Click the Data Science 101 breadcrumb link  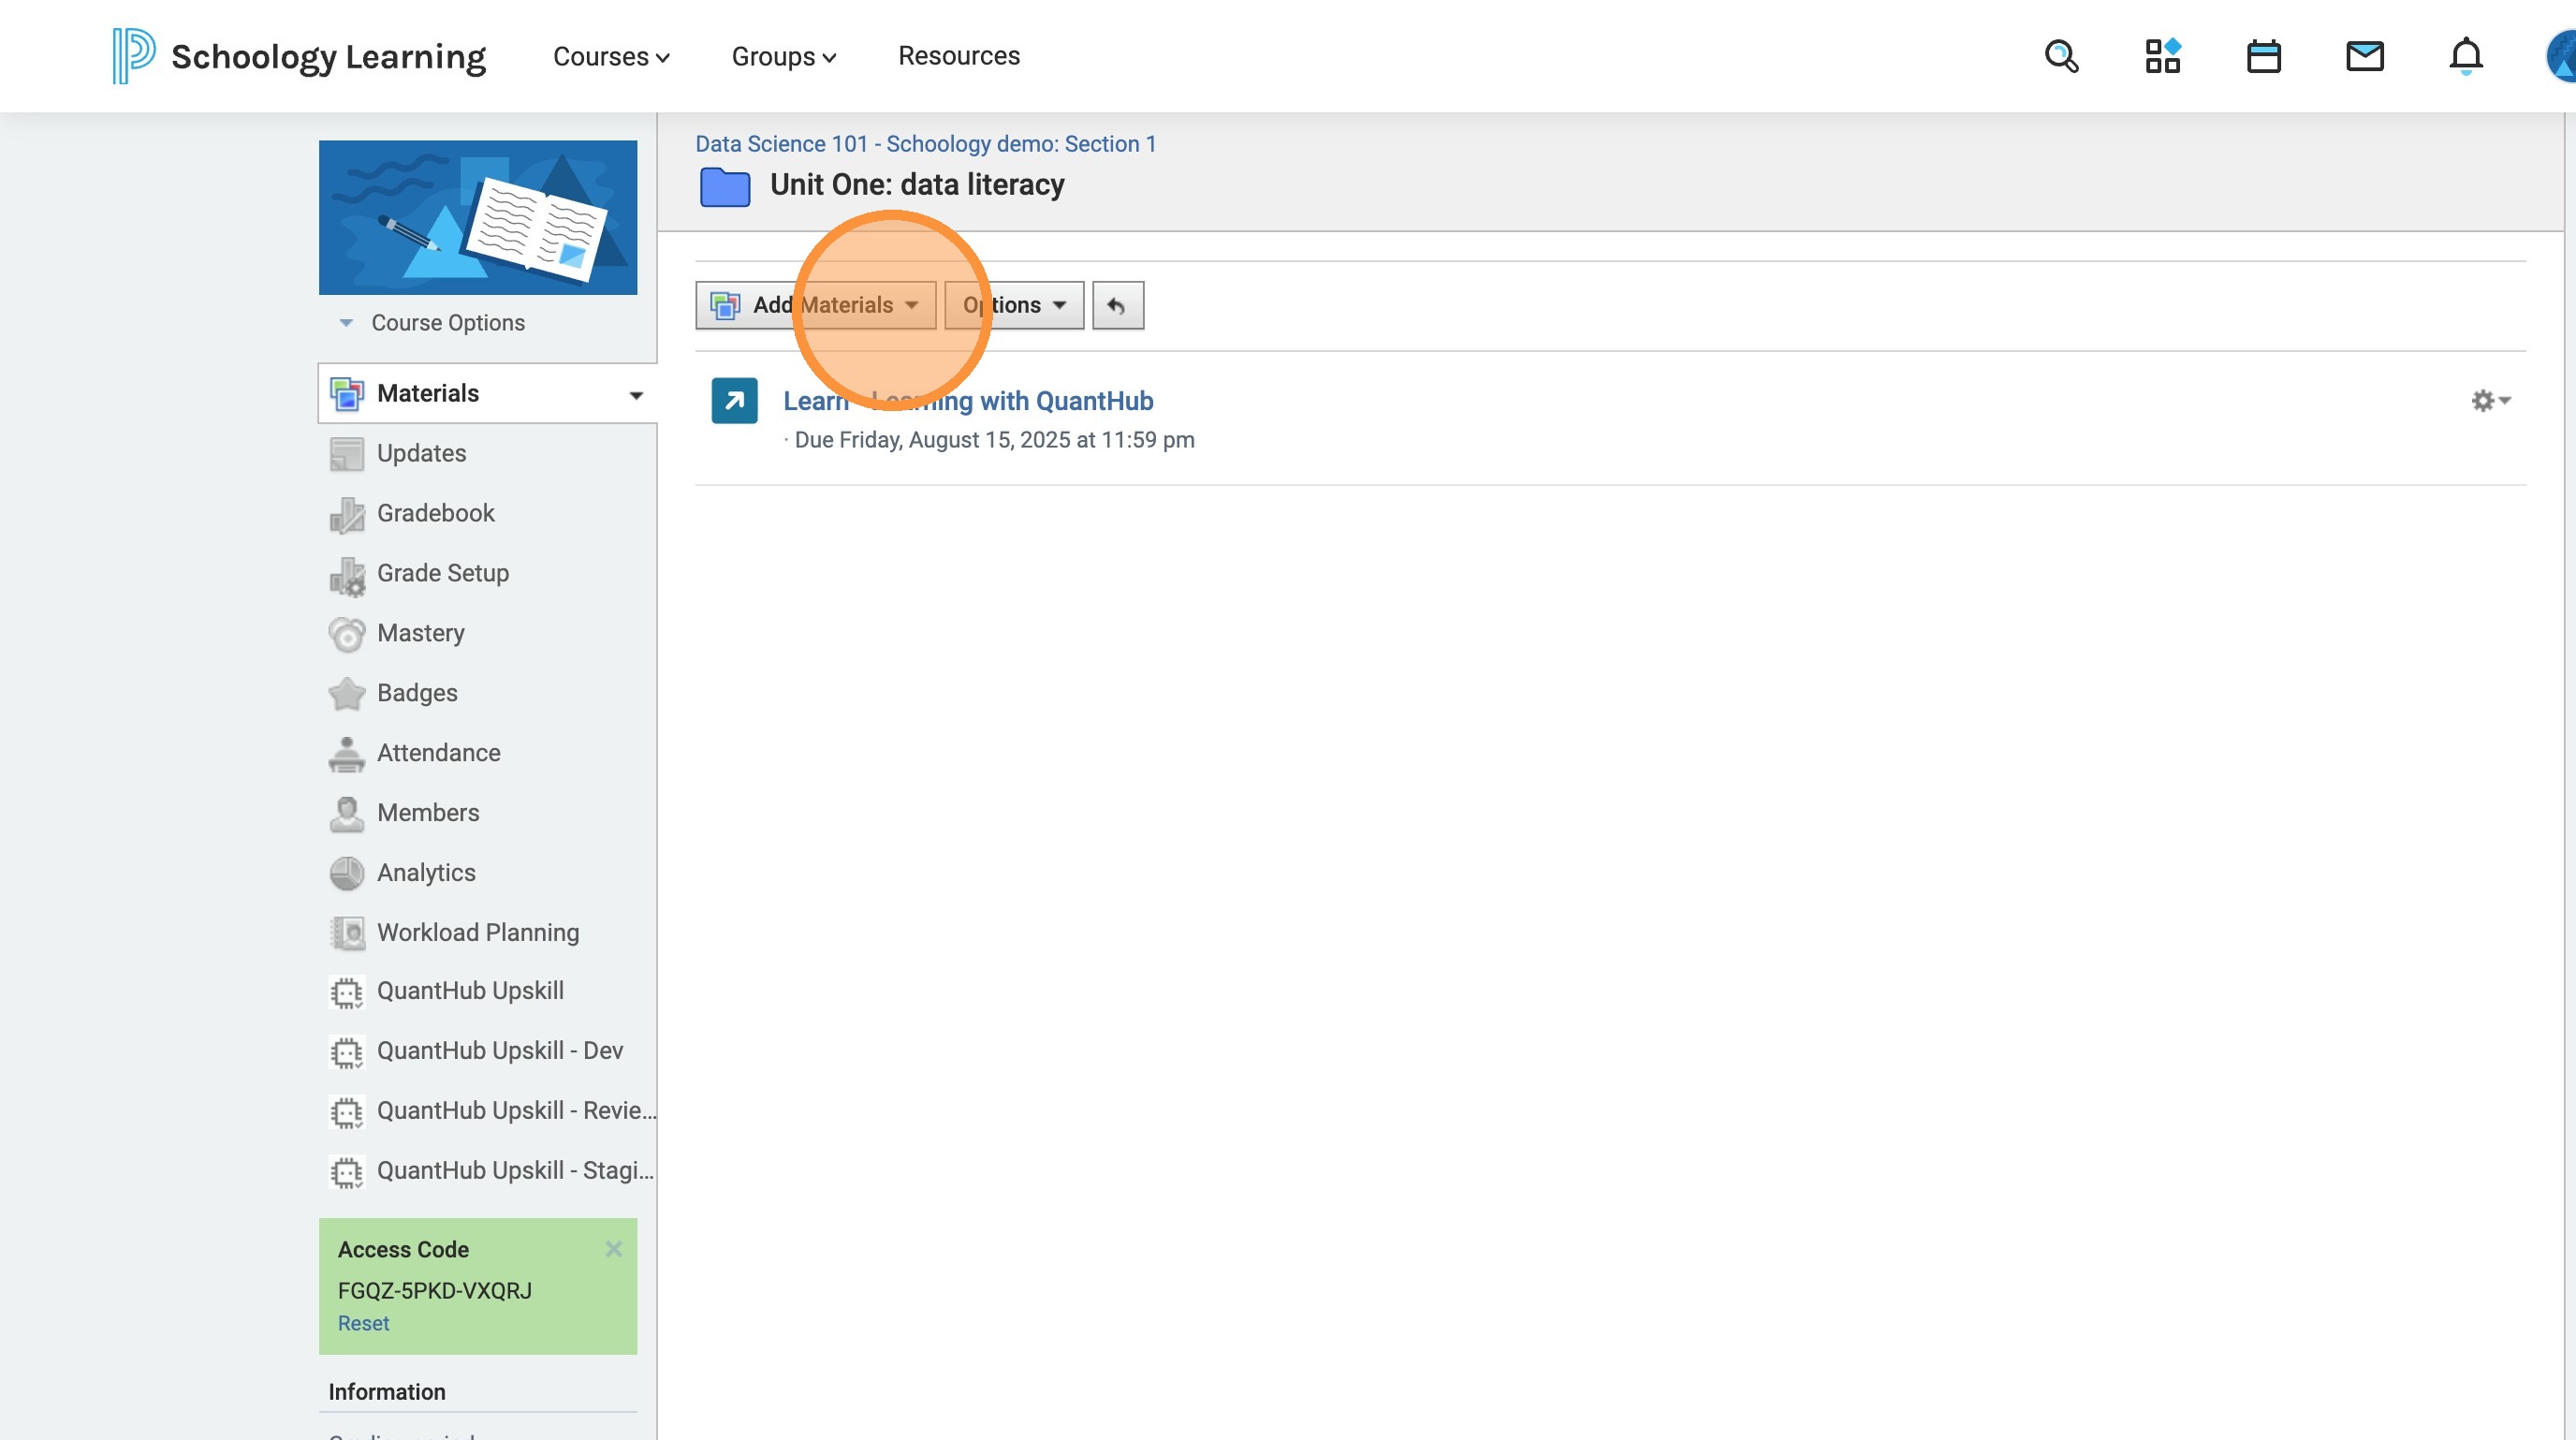(x=925, y=144)
